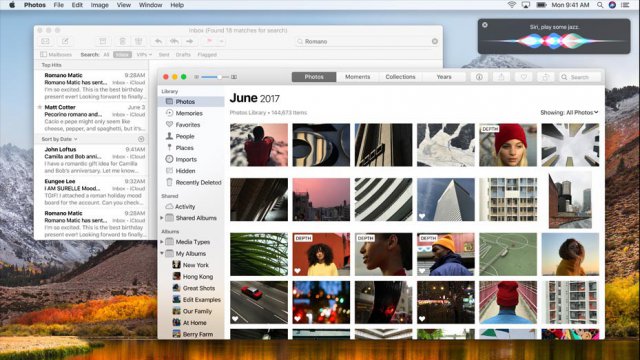This screenshot has width=640, height=360.
Task: Close the Siri panel
Action: [484, 25]
